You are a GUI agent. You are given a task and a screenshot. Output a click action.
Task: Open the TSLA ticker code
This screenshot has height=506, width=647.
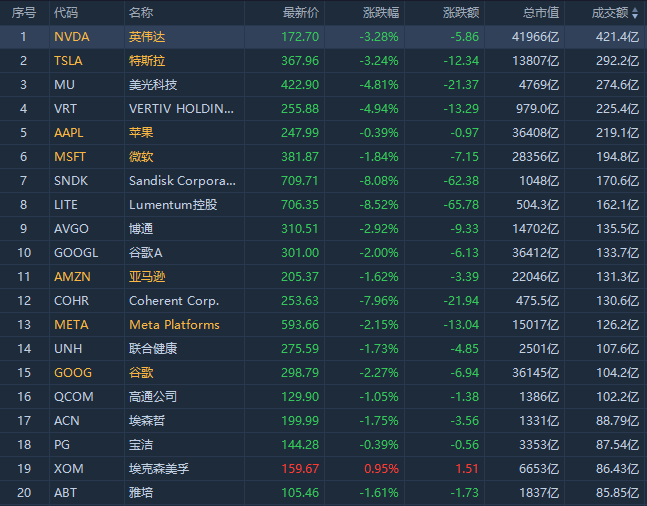coord(69,61)
